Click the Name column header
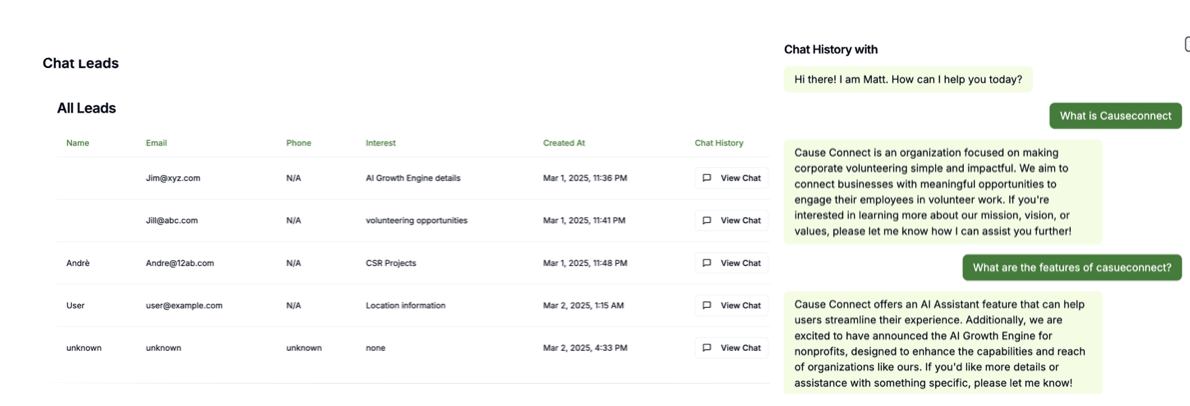Viewport: 1190px width, 406px height. [x=77, y=143]
